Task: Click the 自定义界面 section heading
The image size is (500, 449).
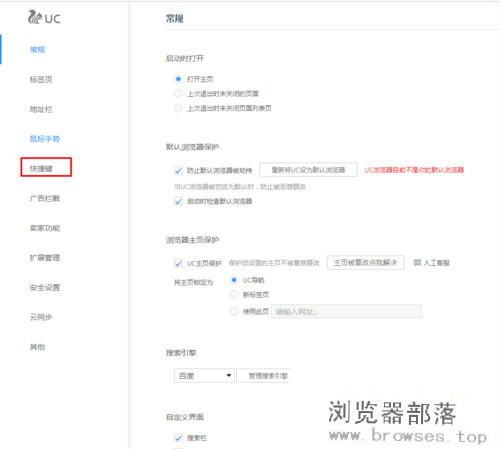Action: [185, 417]
